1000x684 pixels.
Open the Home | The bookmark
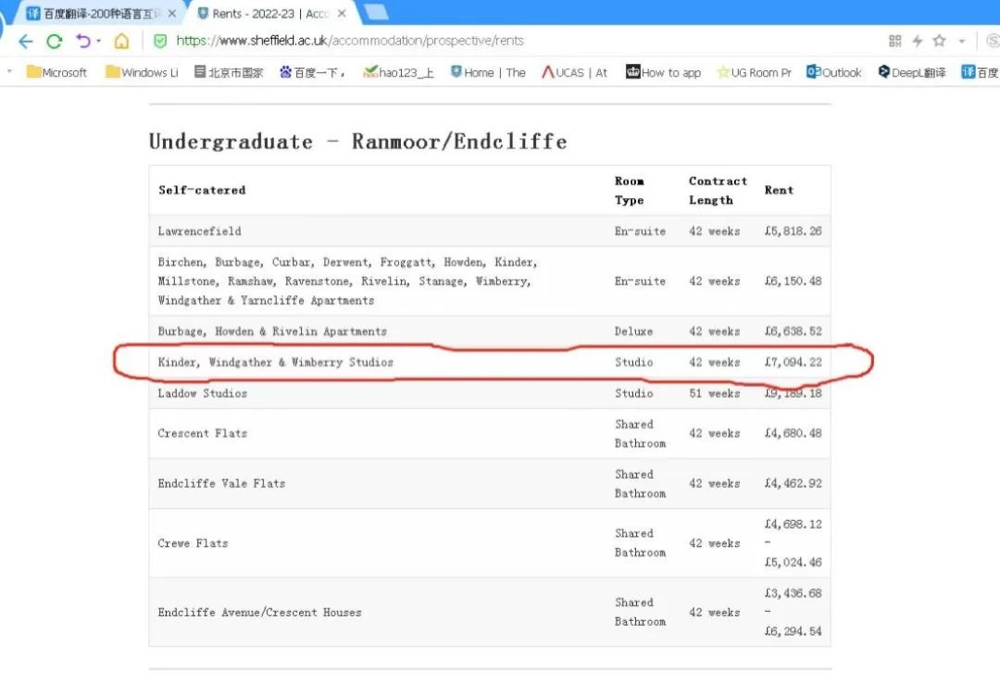tap(488, 73)
